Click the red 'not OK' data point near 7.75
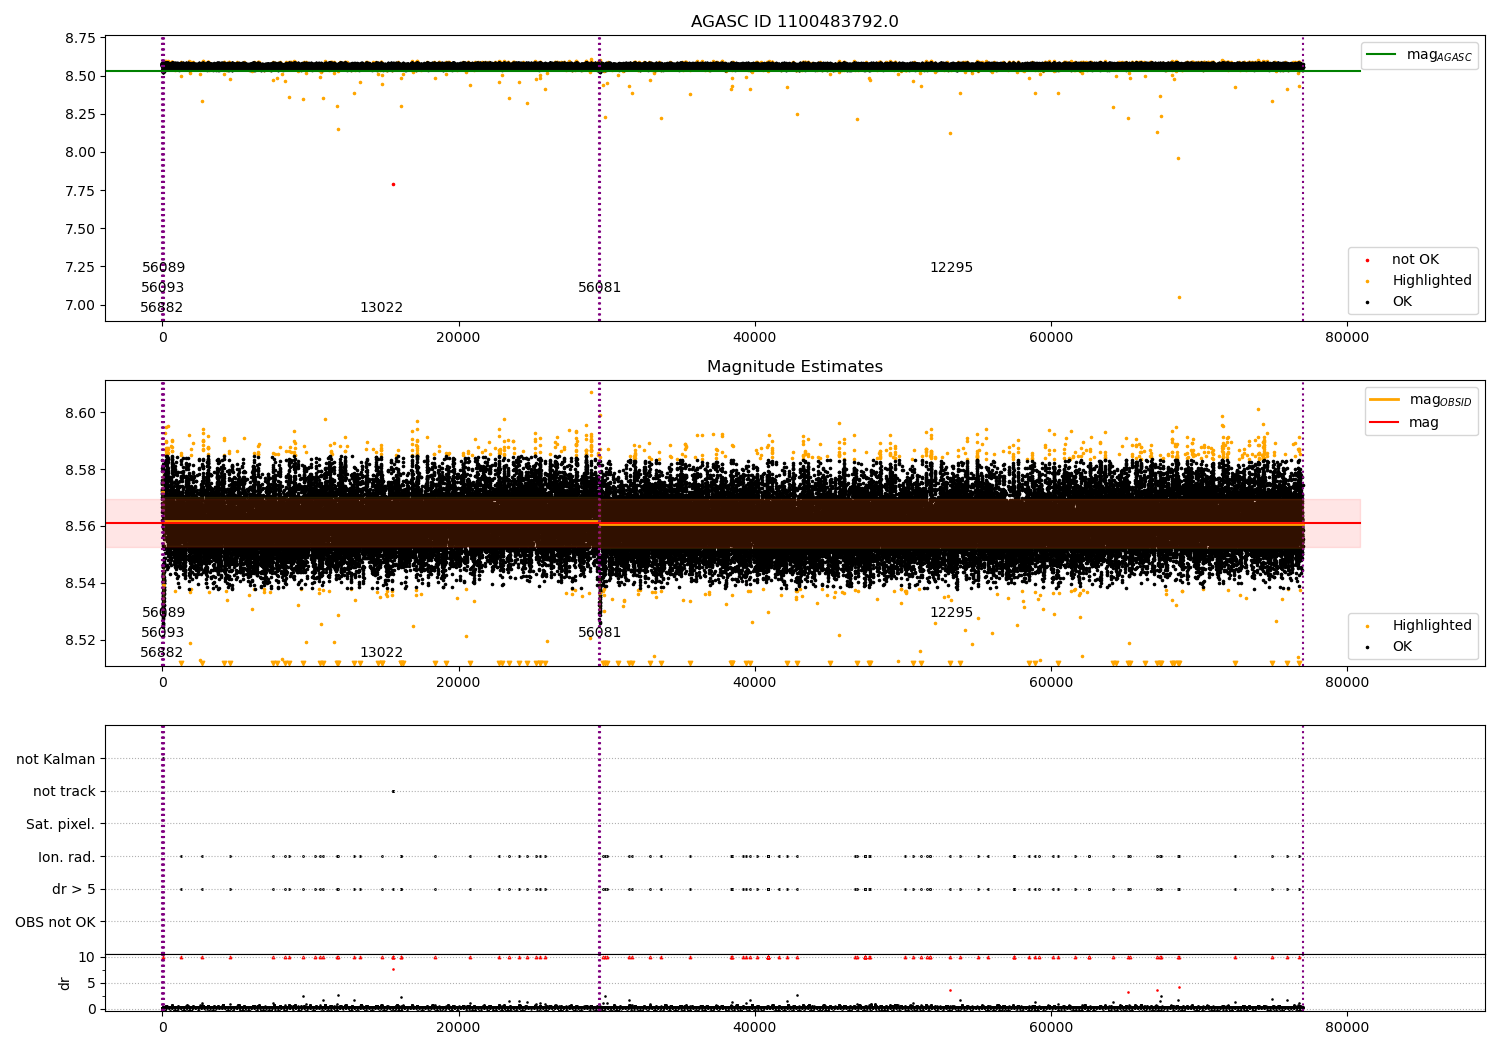The width and height of the screenshot is (1500, 1050). [x=393, y=184]
